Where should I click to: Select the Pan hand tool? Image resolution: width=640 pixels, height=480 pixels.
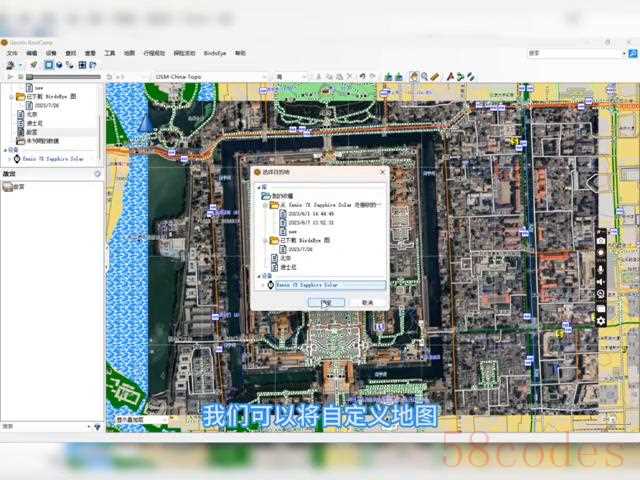(414, 76)
